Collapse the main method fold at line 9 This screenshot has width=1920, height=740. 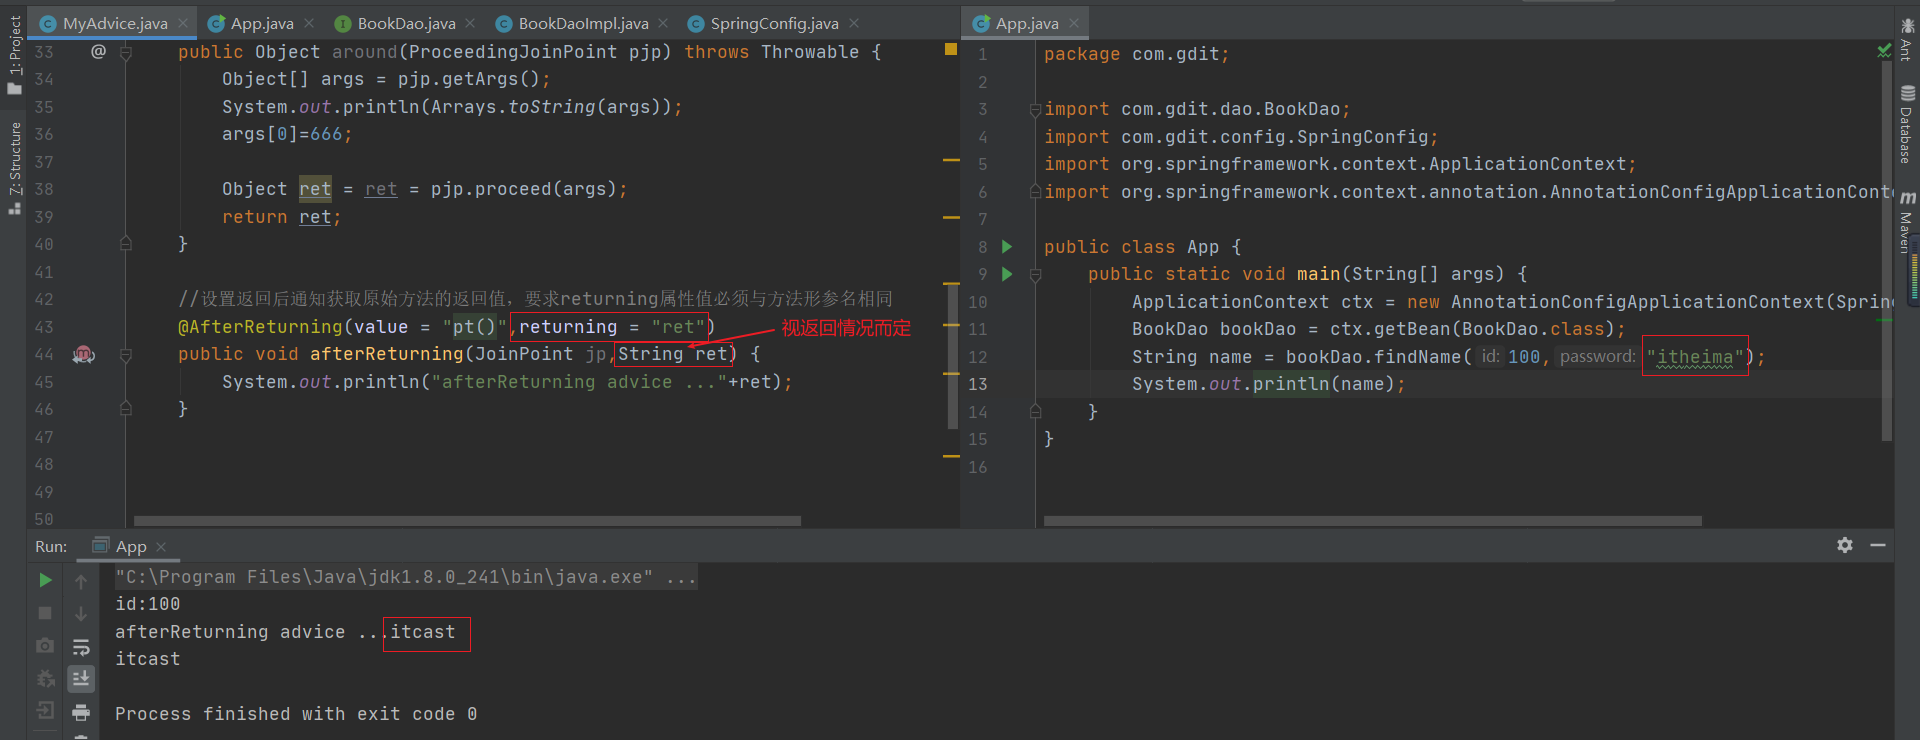click(x=1035, y=274)
